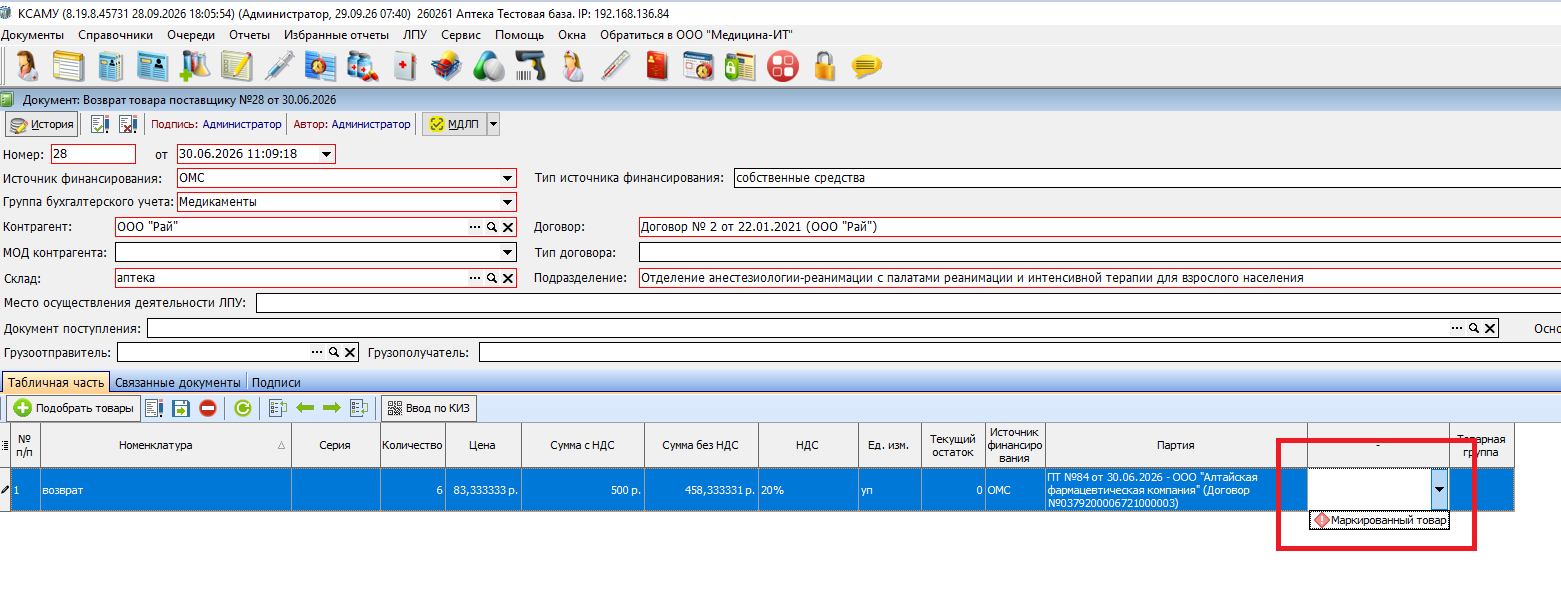
Task: Click the green left arrow icon
Action: (x=306, y=408)
